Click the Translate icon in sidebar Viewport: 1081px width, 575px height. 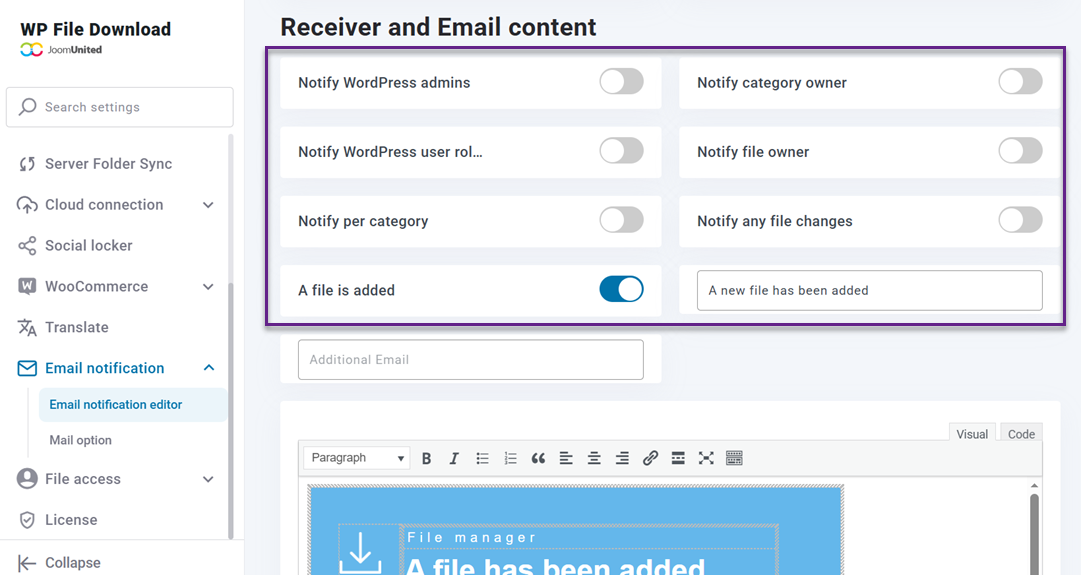(27, 327)
